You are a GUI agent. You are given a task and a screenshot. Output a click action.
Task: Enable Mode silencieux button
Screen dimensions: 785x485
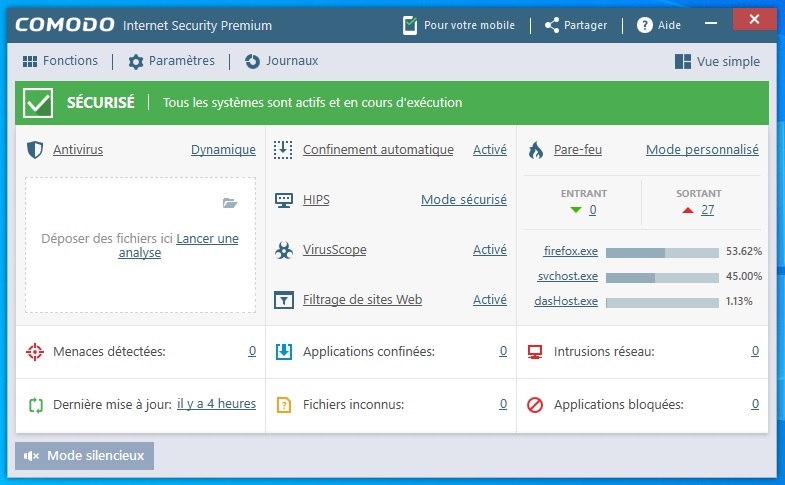(x=85, y=456)
